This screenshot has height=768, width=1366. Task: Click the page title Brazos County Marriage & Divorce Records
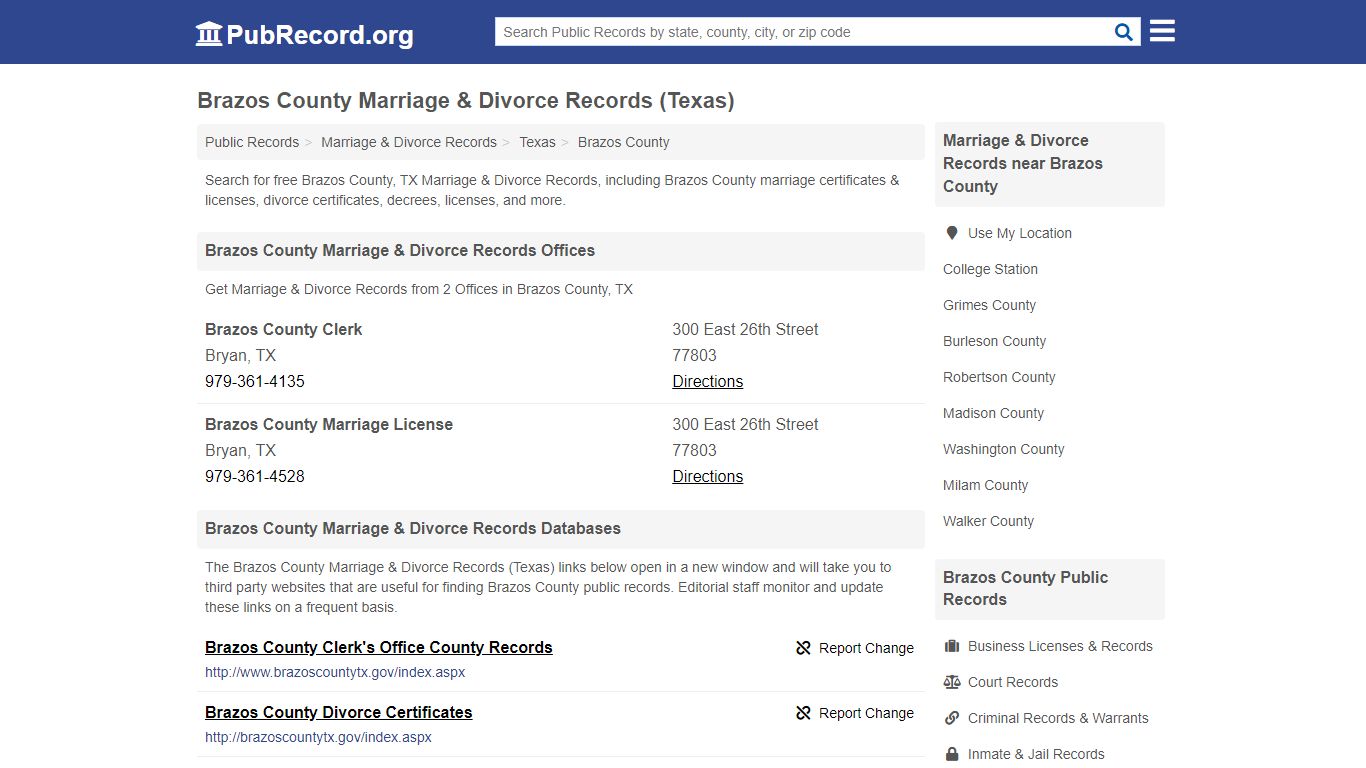(x=466, y=100)
